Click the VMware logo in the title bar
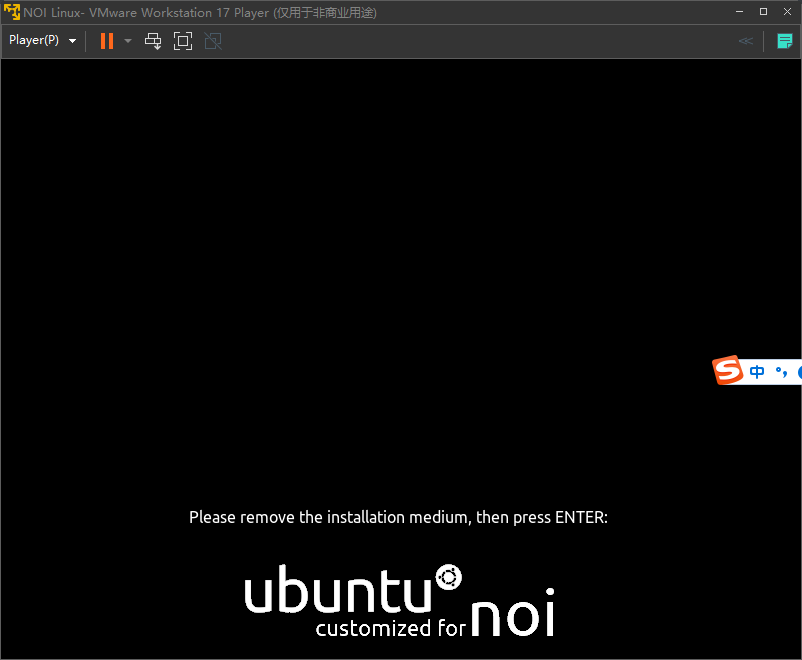The height and width of the screenshot is (660, 802). tap(12, 12)
